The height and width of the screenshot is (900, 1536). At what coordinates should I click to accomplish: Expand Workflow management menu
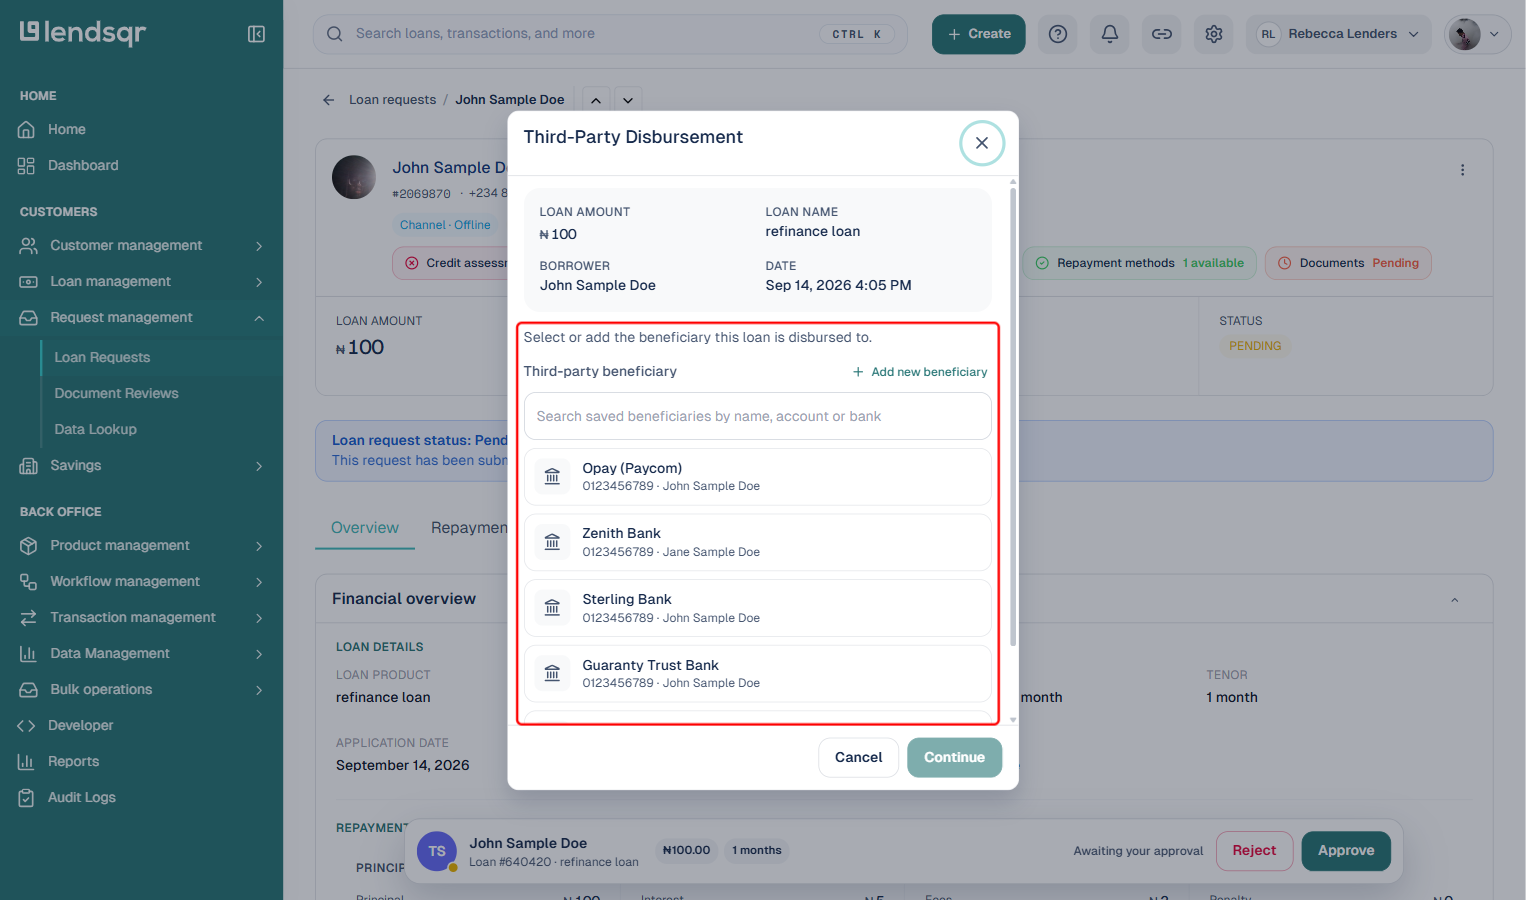141,582
